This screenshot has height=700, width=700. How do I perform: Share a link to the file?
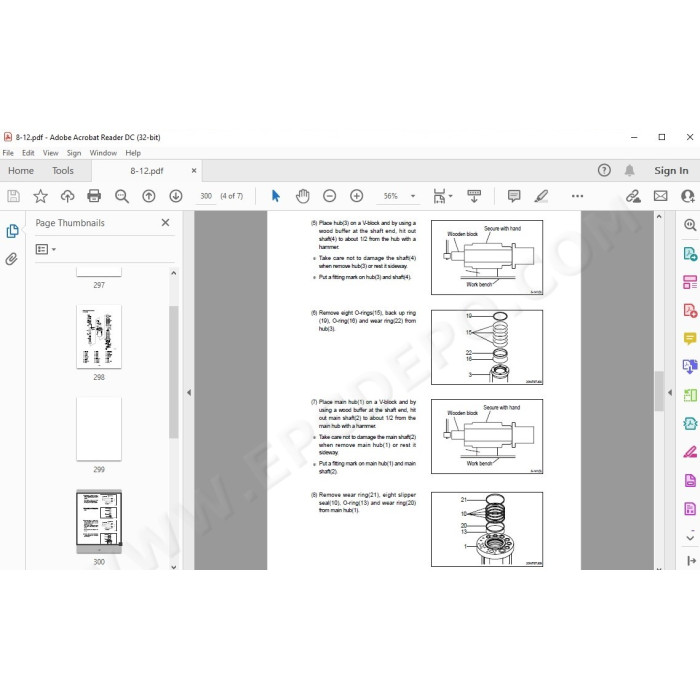tap(633, 196)
